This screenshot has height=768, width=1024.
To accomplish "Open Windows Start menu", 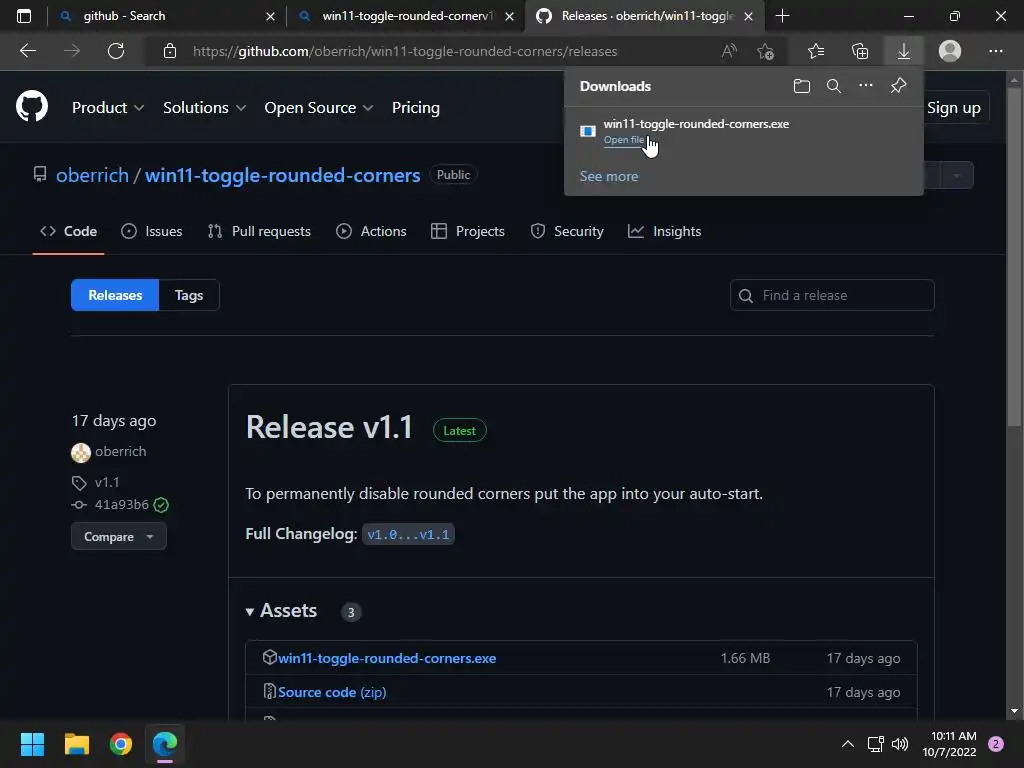I will click(x=32, y=744).
